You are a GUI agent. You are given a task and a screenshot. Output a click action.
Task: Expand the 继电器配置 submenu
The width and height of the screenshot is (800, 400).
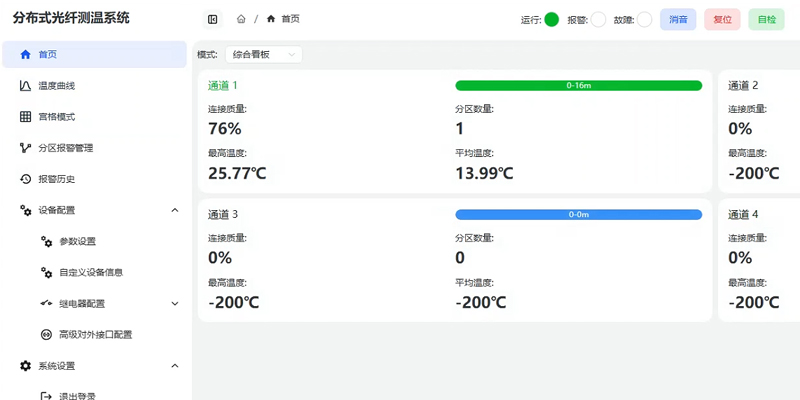coord(175,303)
